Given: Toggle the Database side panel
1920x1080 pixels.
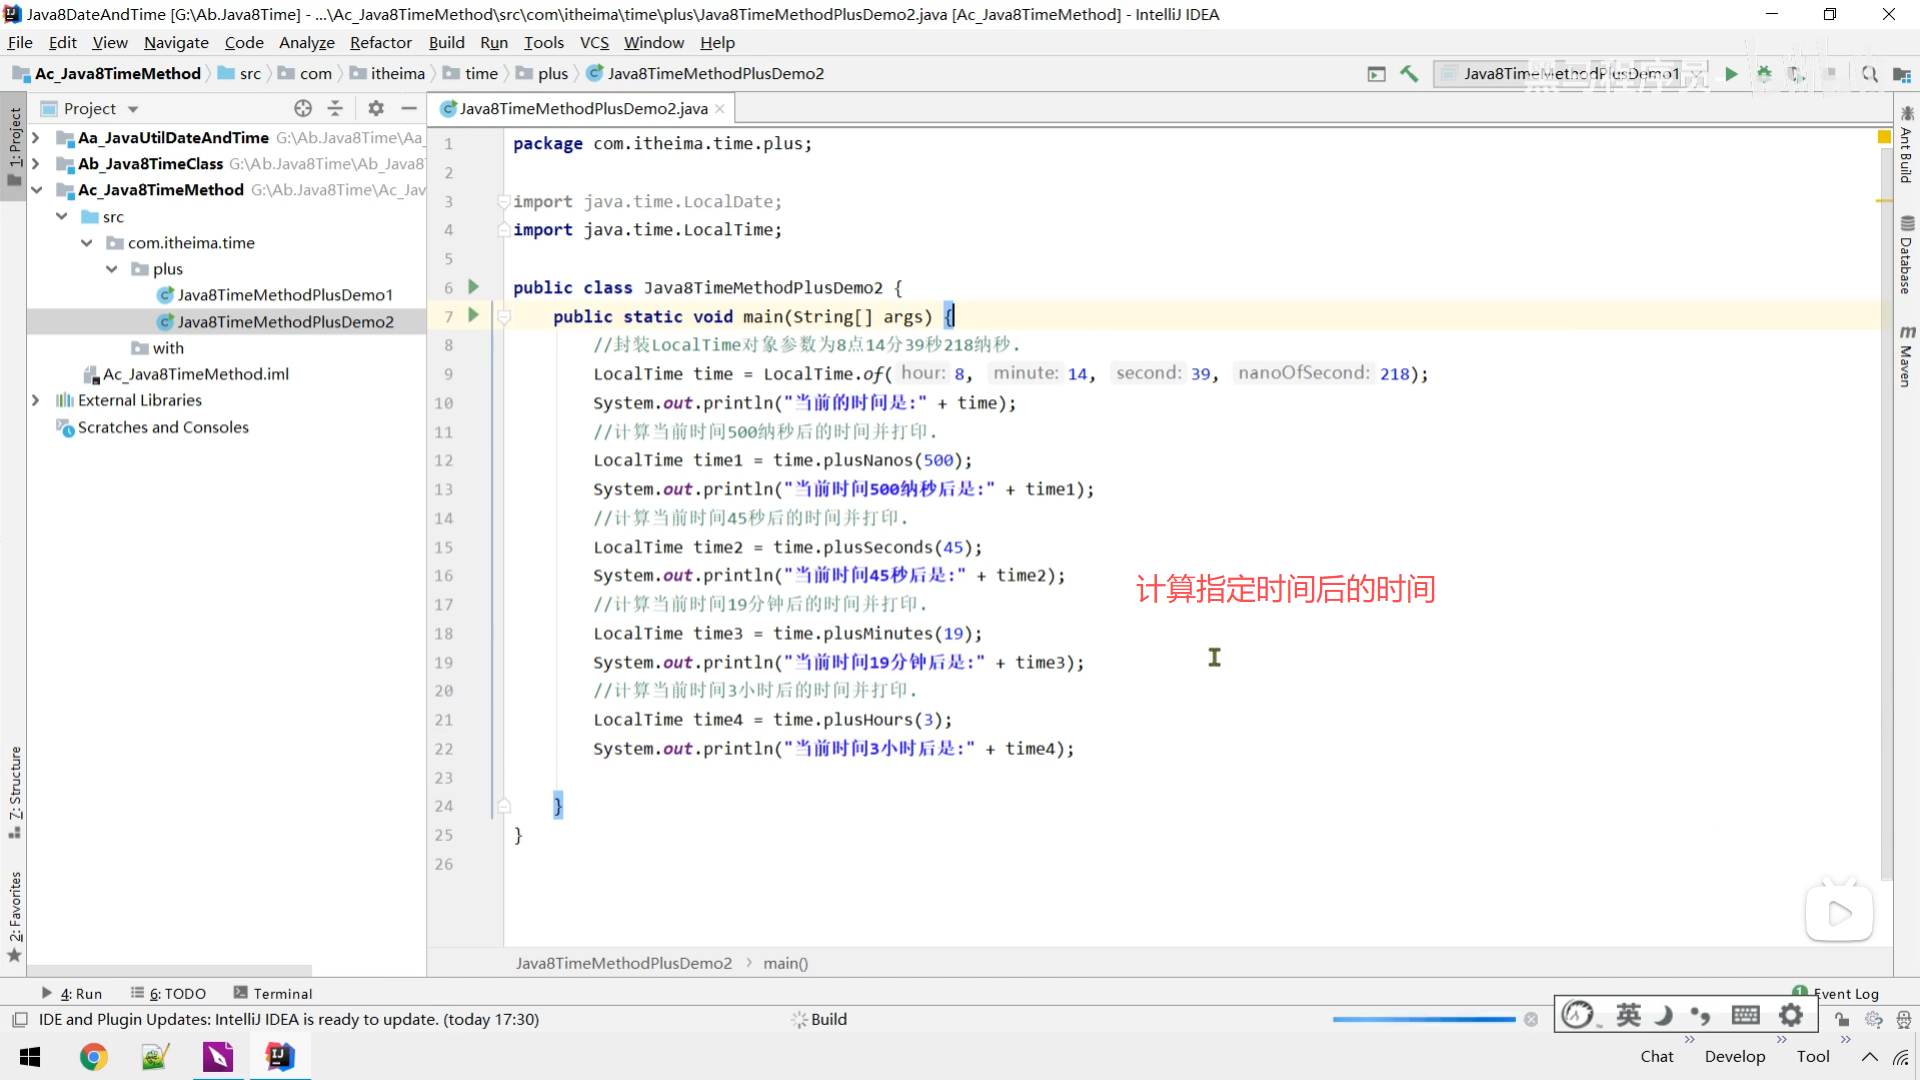Looking at the screenshot, I should 1906,256.
